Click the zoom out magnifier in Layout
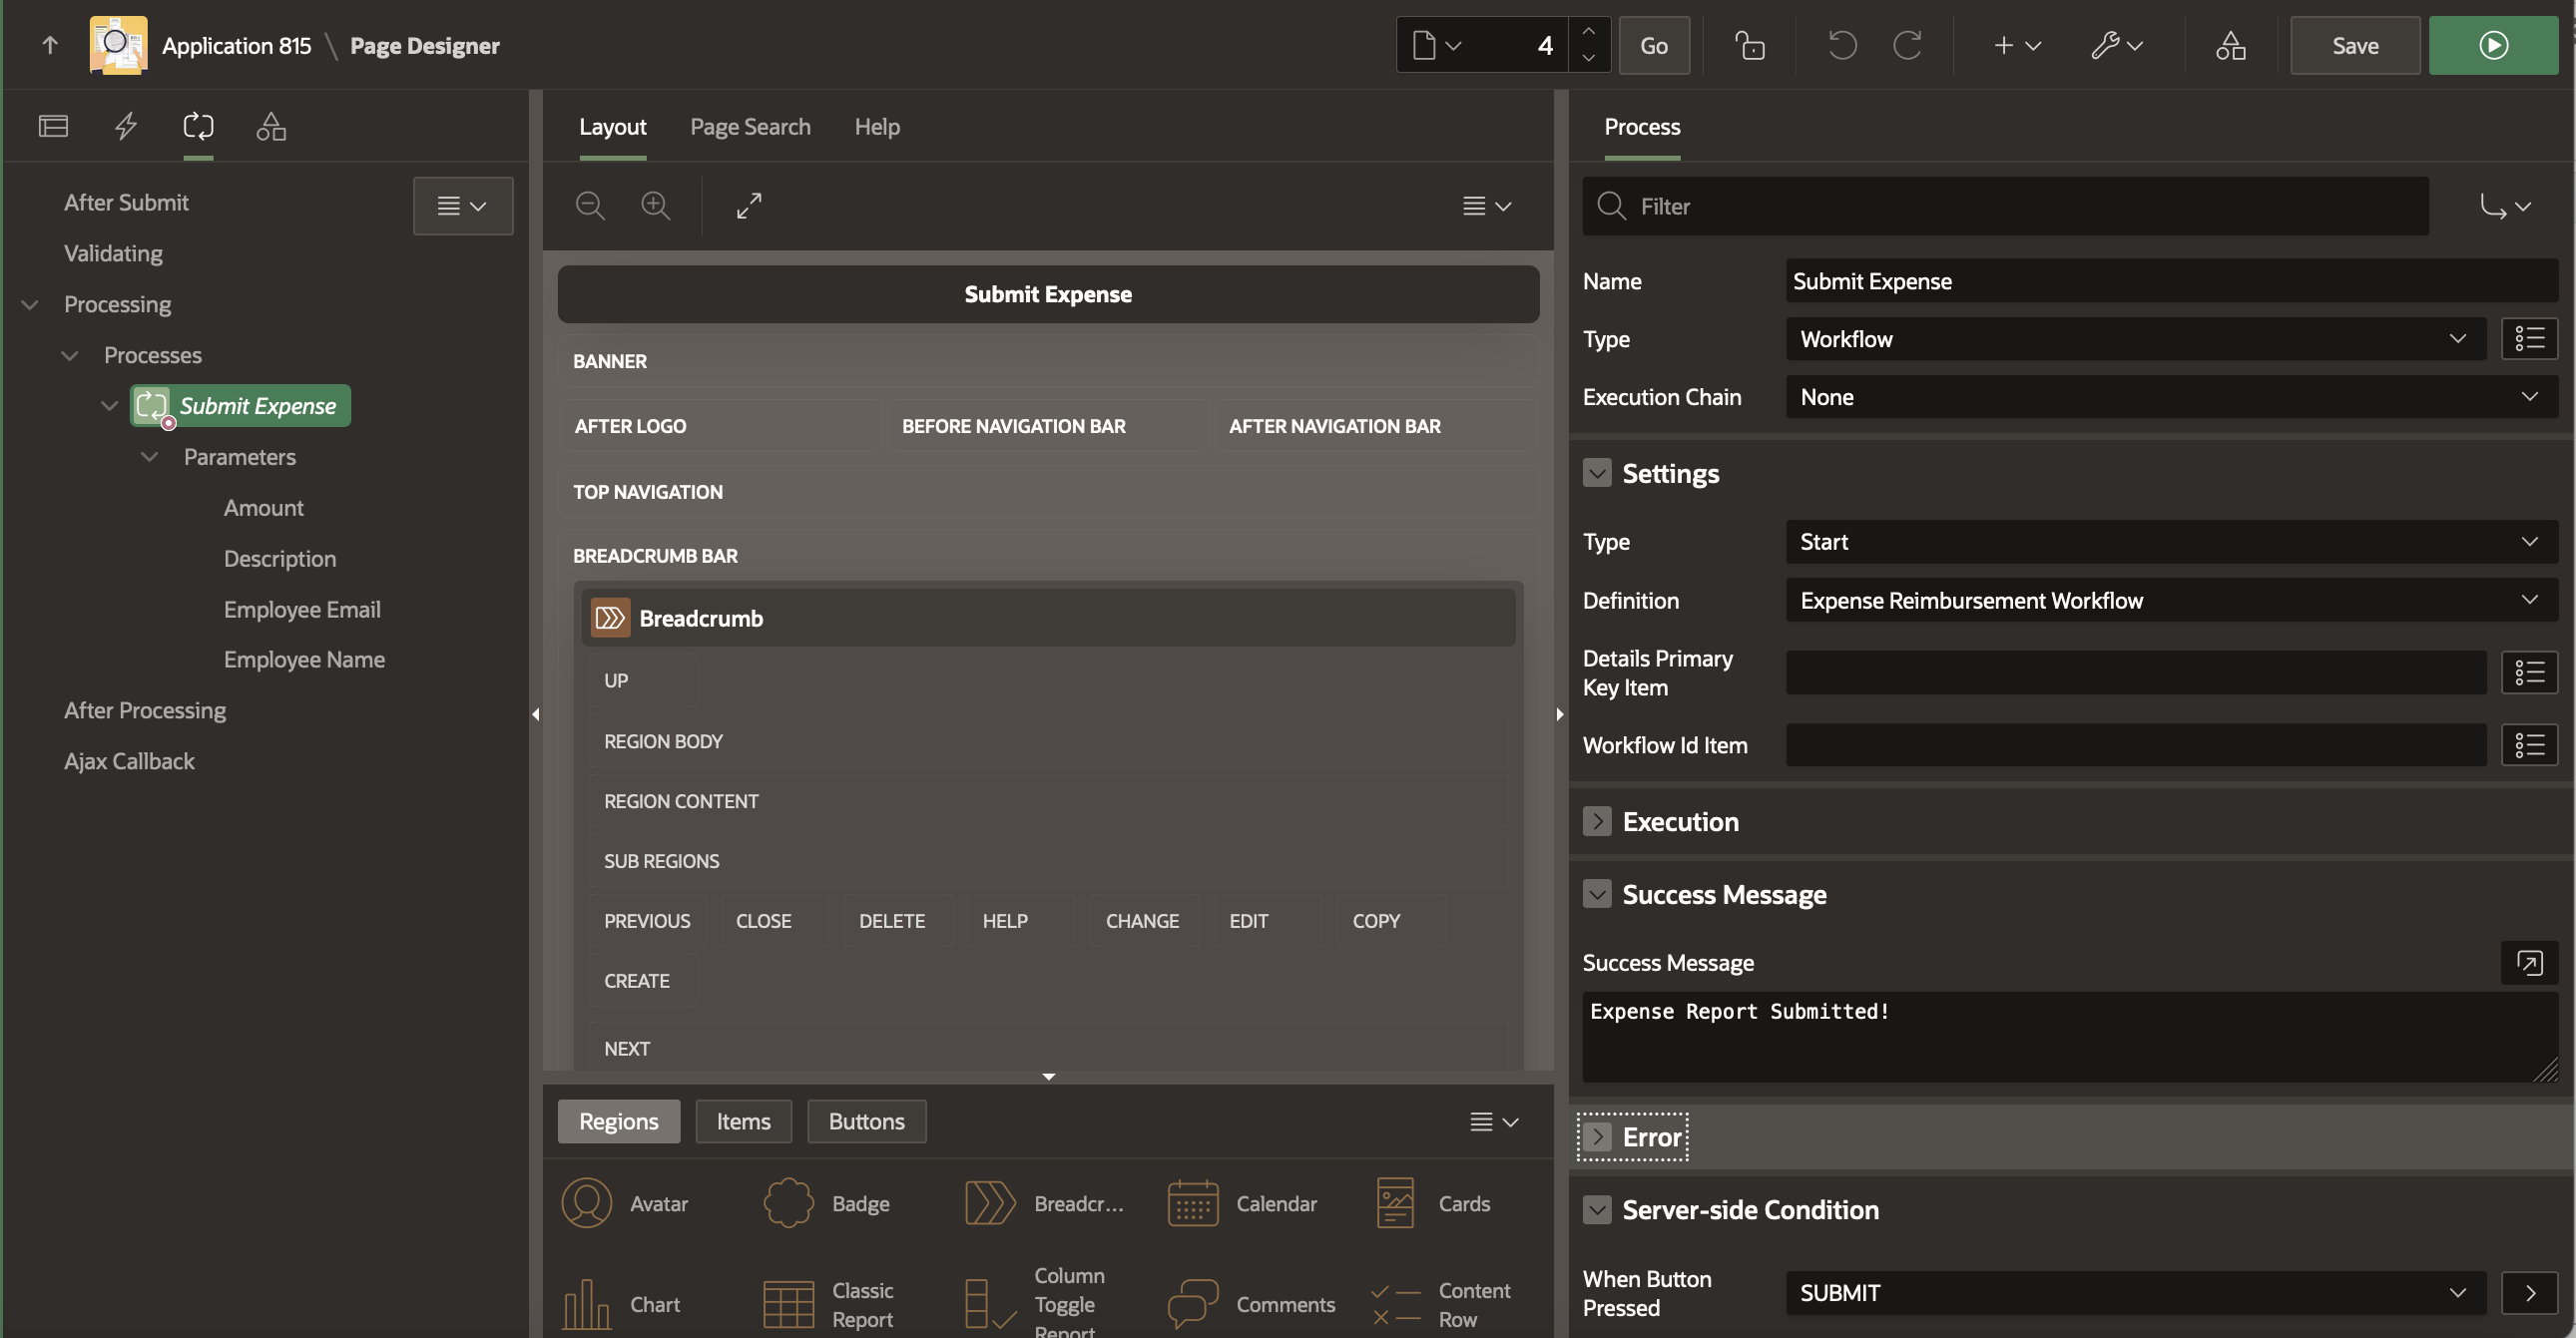Image resolution: width=2576 pixels, height=1338 pixels. tap(590, 206)
